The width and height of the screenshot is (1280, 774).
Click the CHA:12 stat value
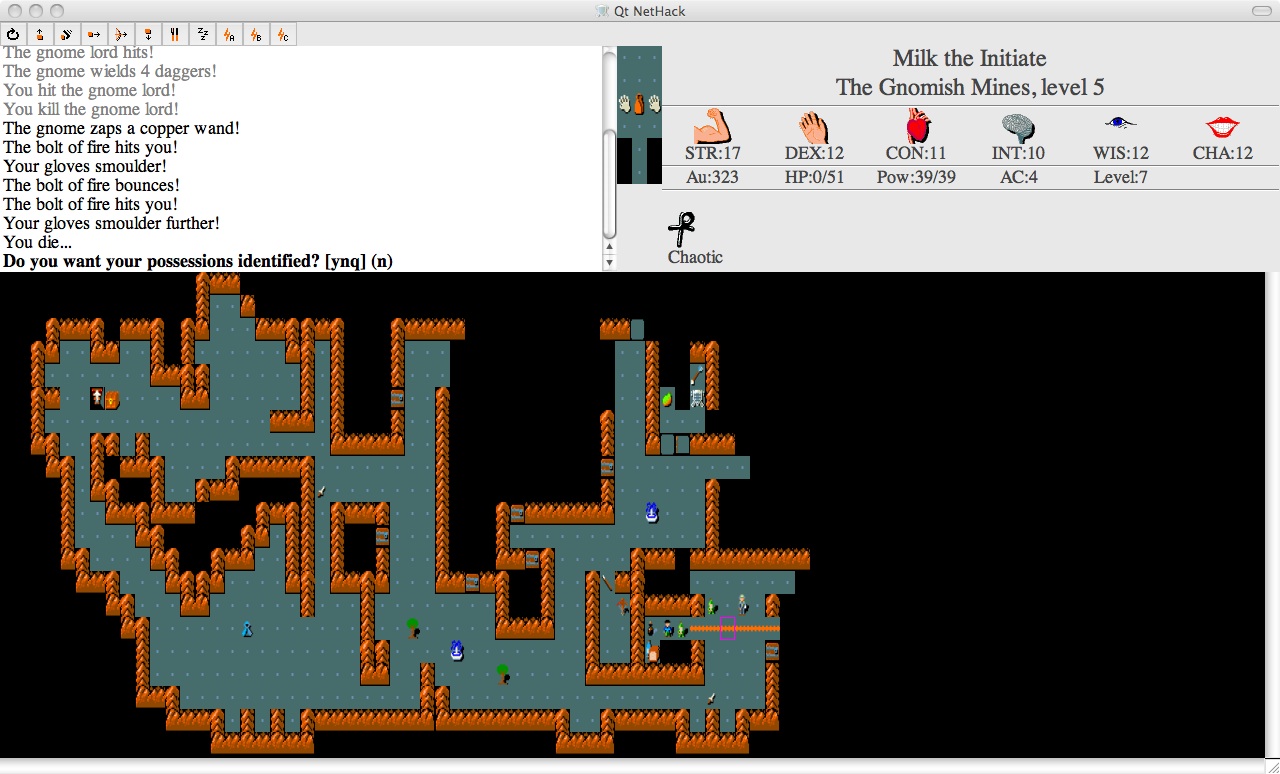point(1223,153)
